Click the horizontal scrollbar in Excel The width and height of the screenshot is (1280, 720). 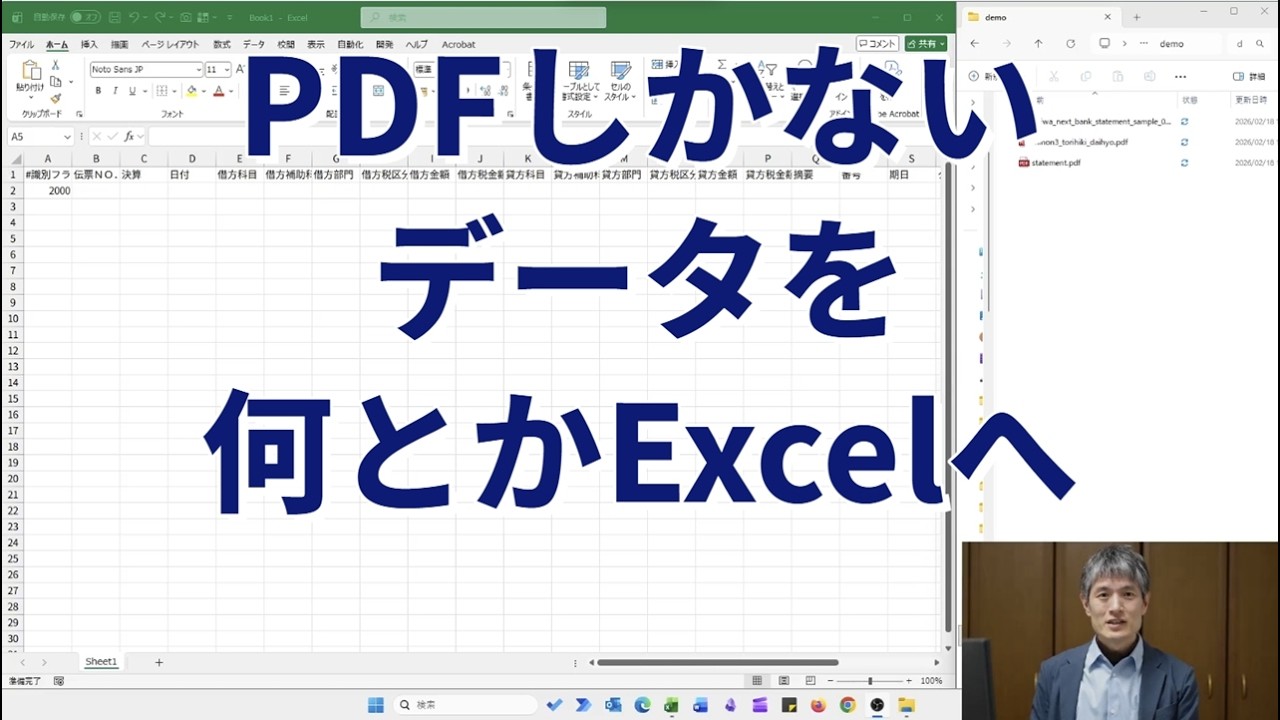click(x=718, y=662)
